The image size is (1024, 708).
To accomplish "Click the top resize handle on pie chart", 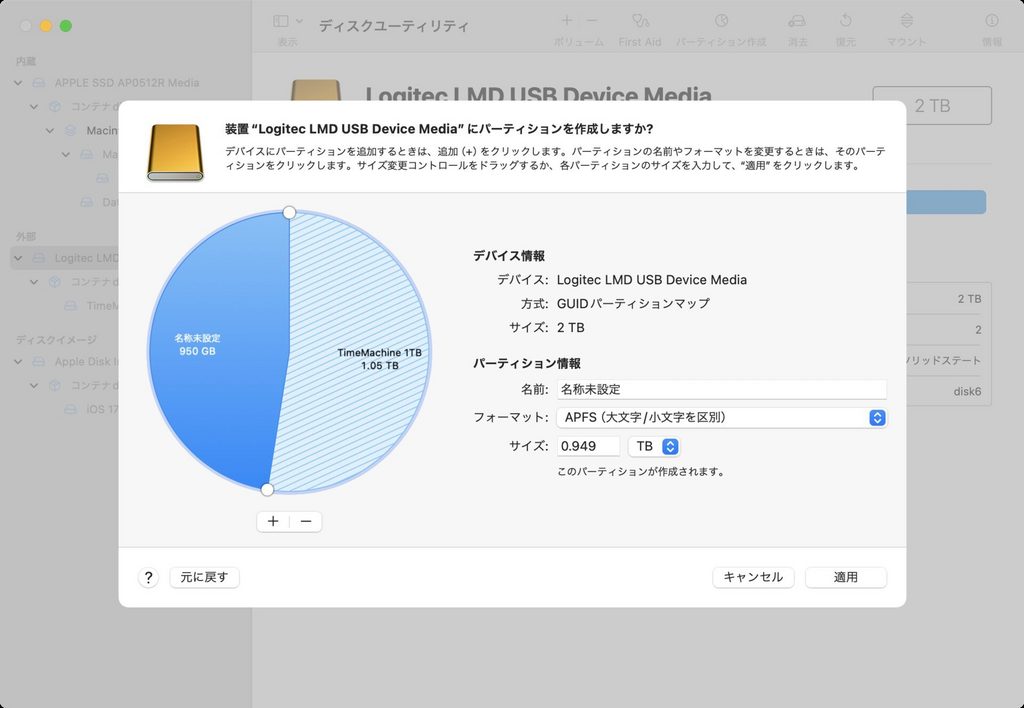I will (x=289, y=212).
